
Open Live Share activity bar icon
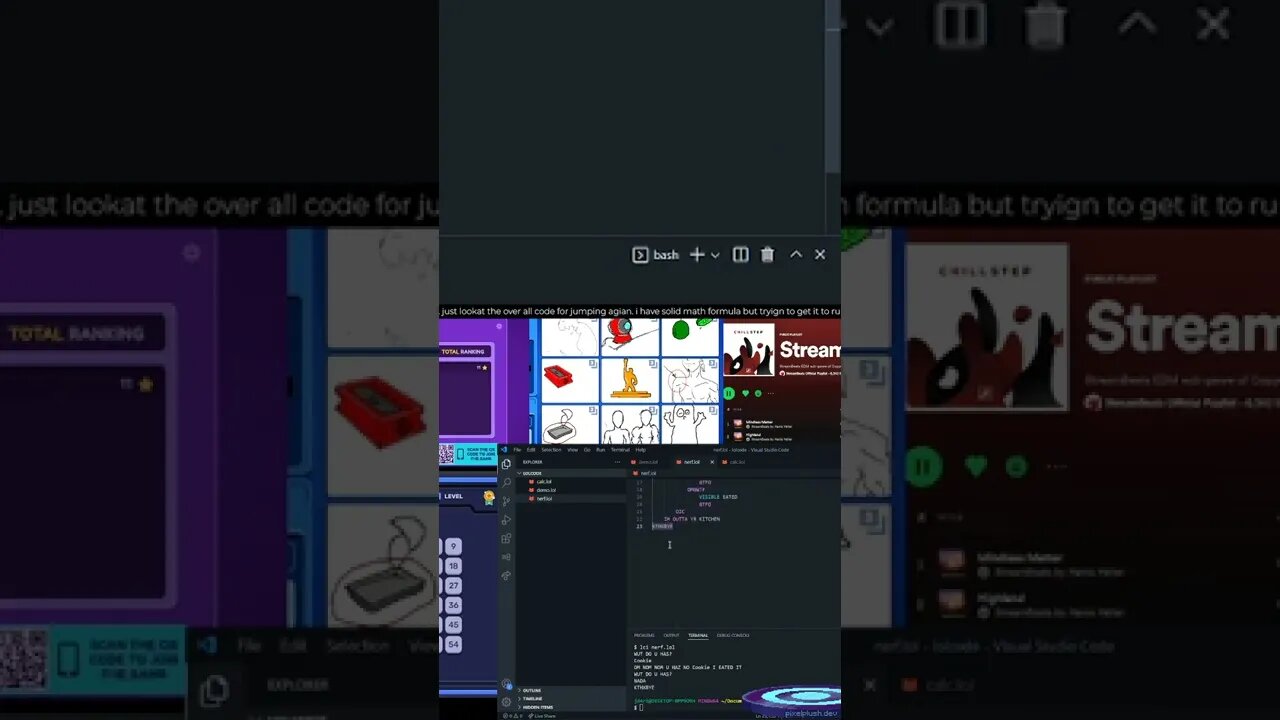point(506,575)
